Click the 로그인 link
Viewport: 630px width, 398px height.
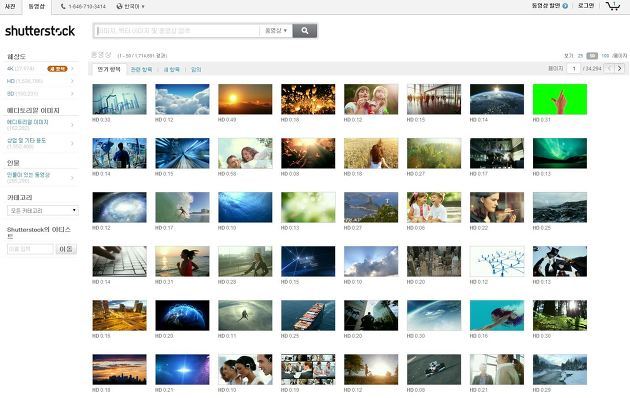point(586,6)
